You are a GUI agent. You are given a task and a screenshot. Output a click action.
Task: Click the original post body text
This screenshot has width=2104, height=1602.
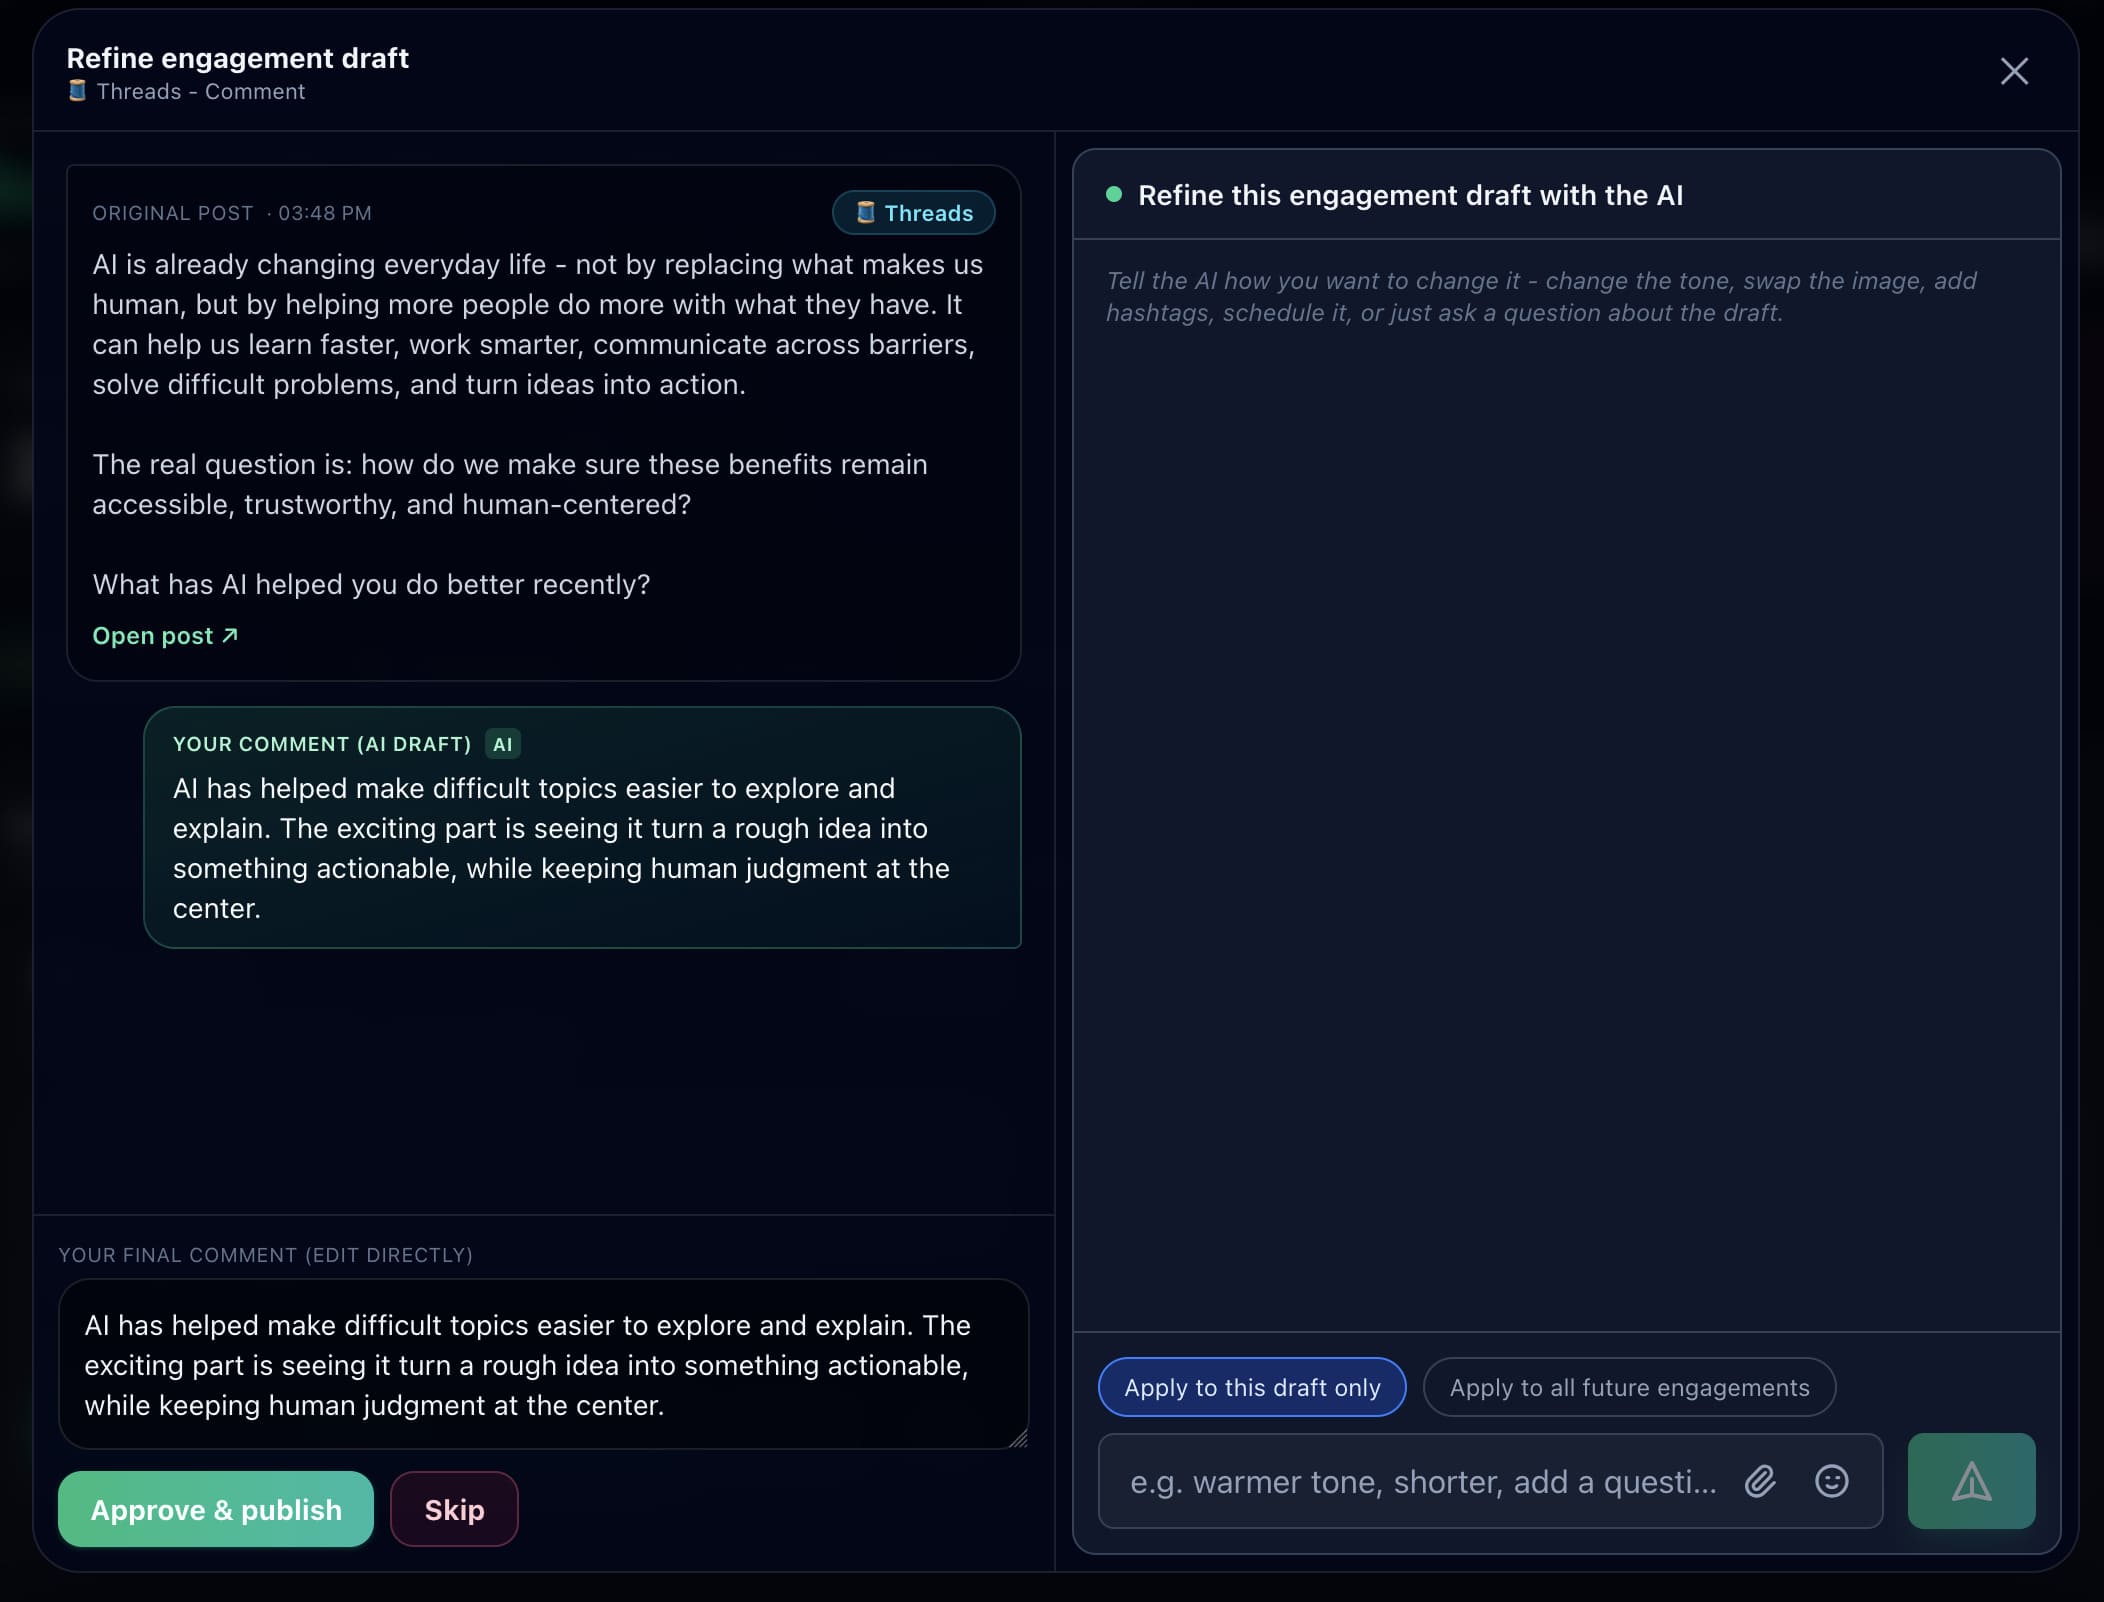540,424
